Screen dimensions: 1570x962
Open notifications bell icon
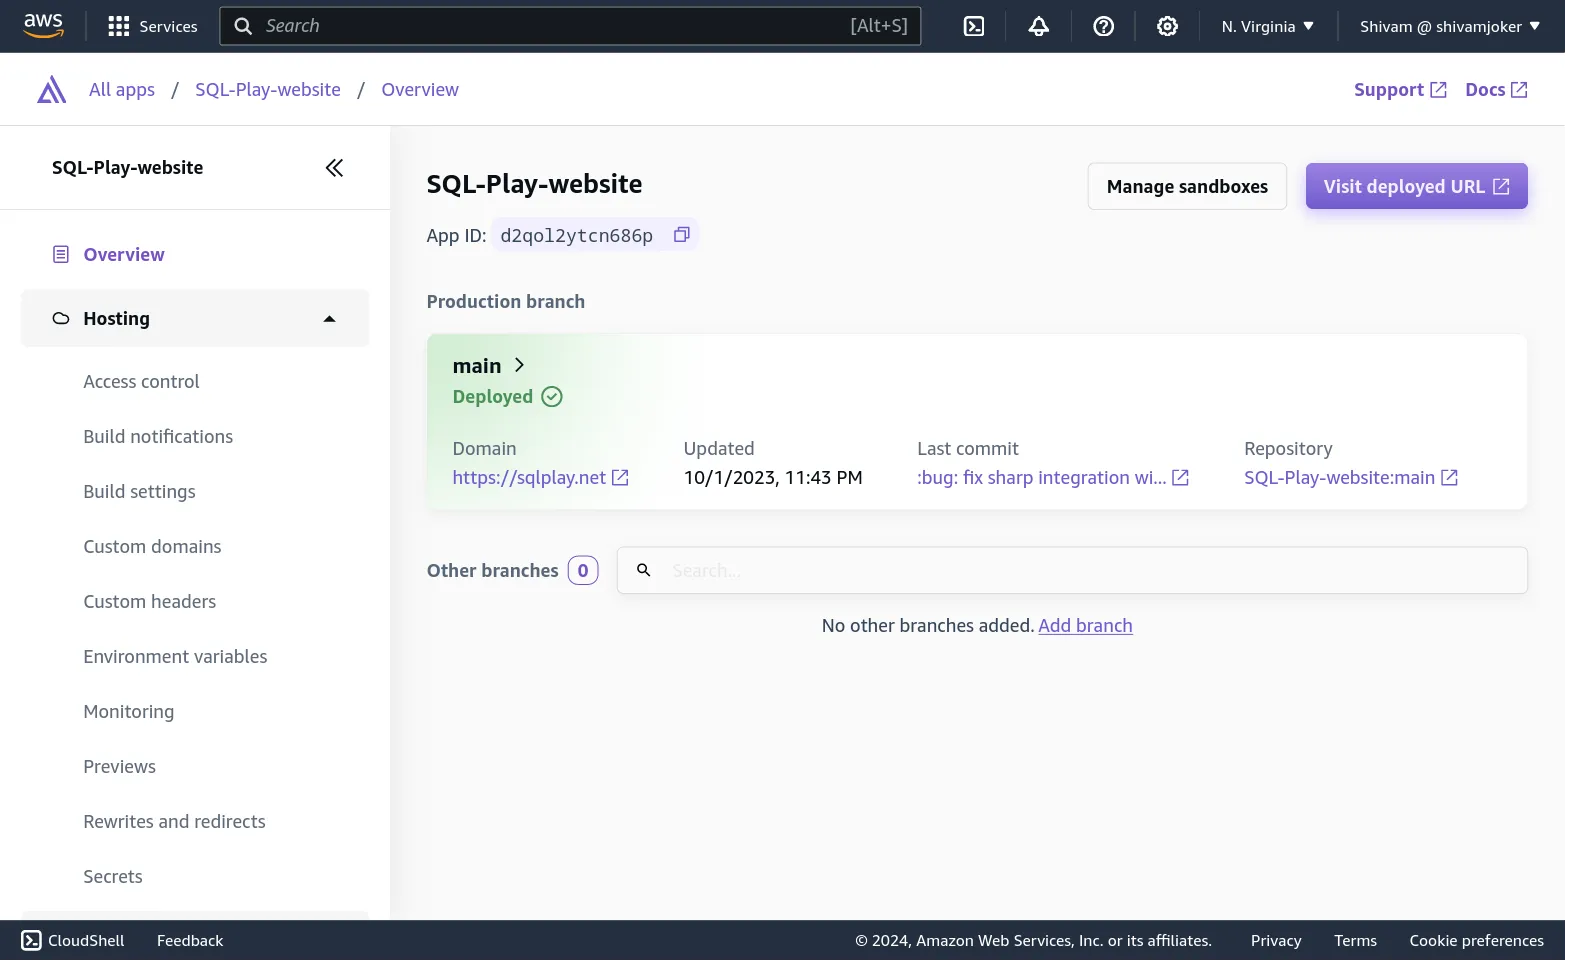(1038, 26)
